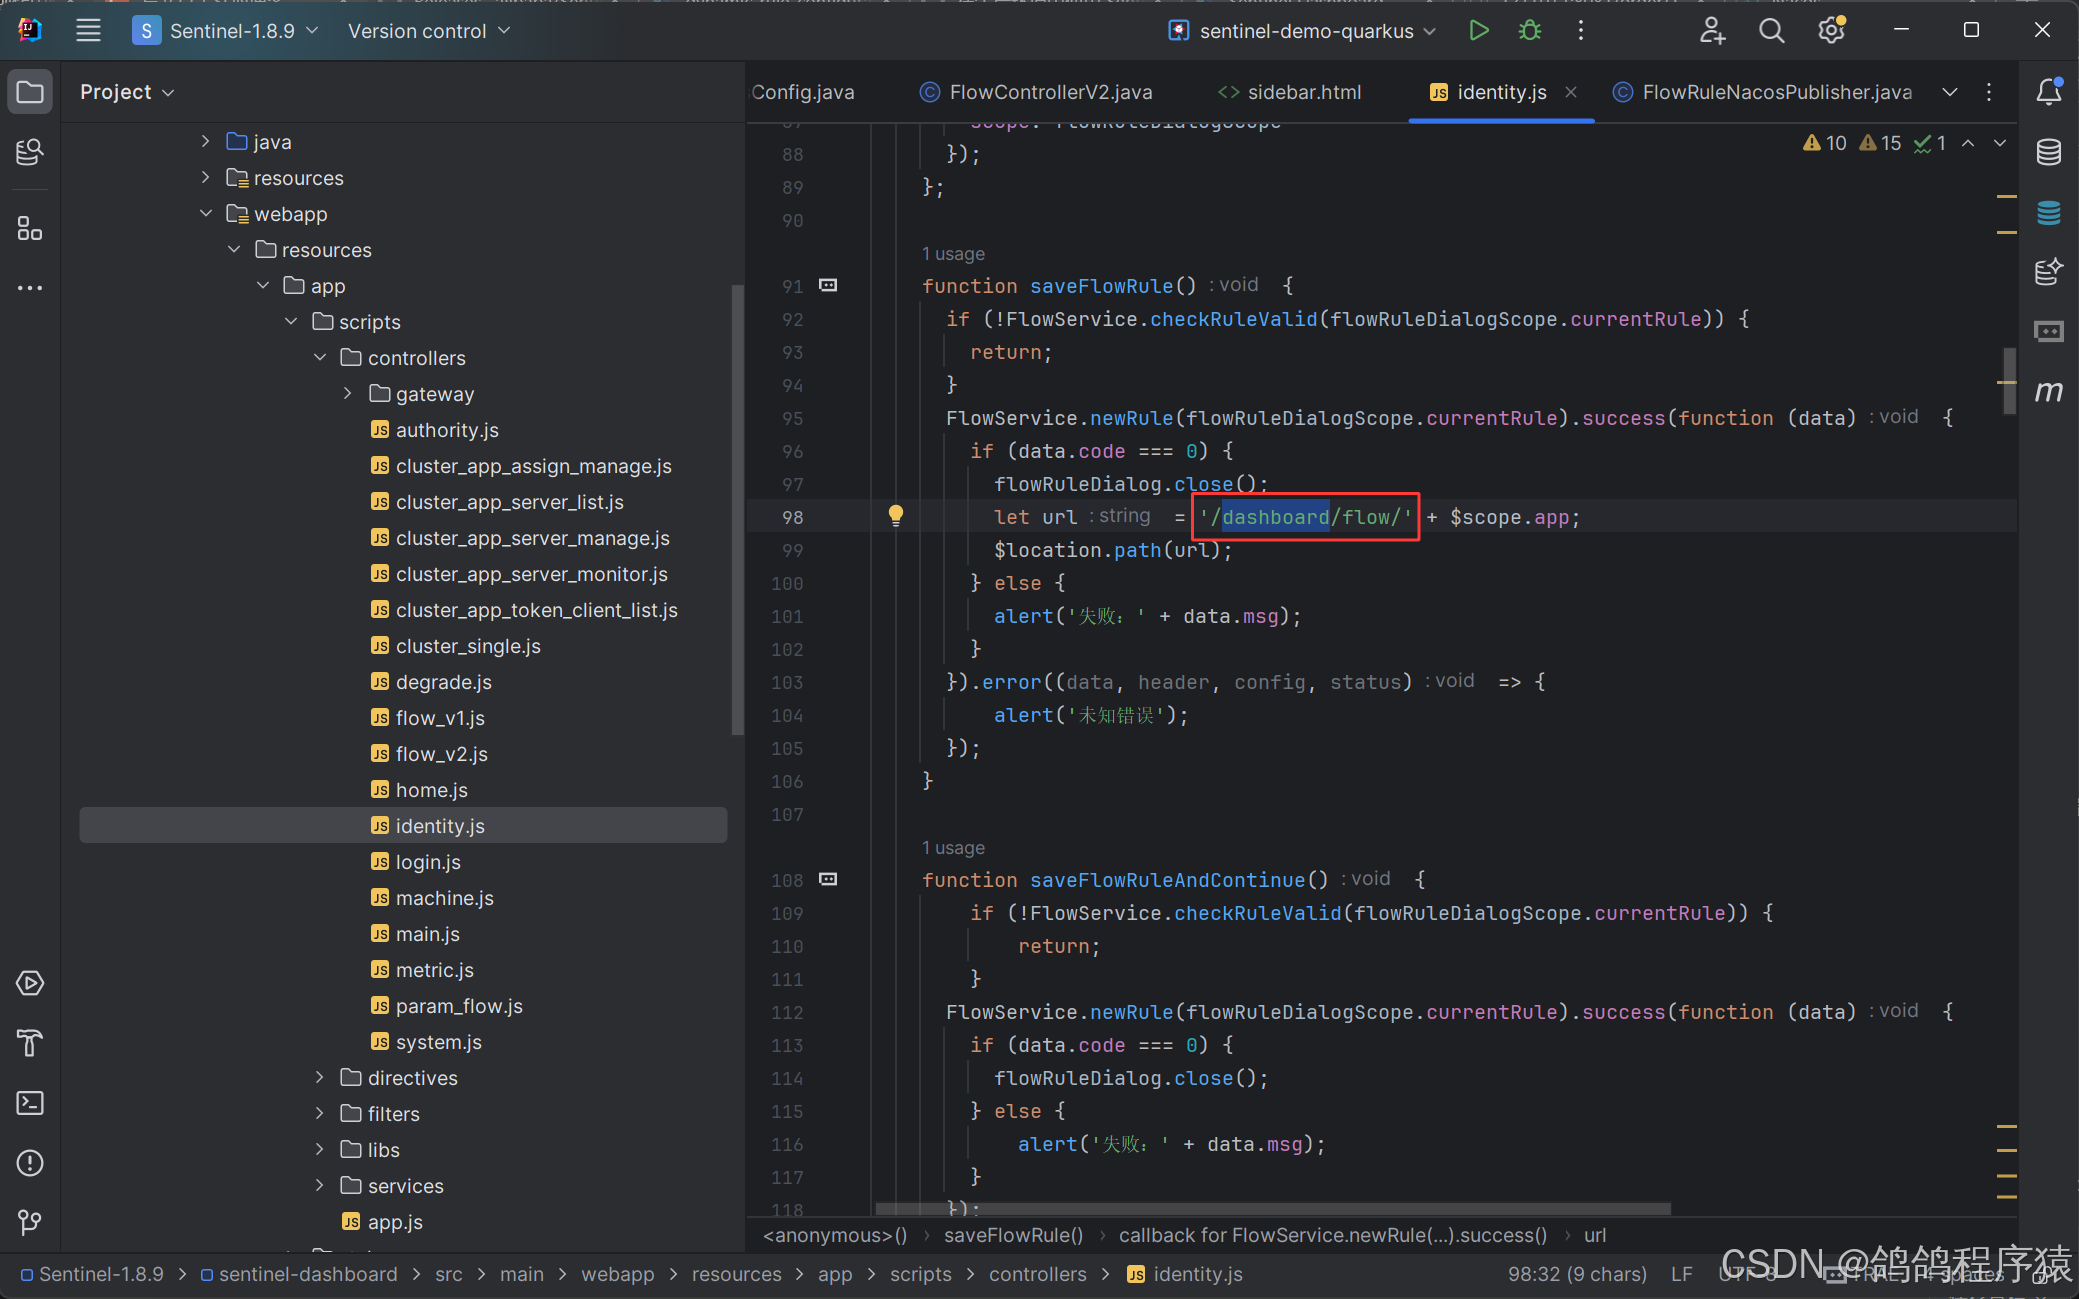Start debugging with the bug icon
Viewport: 2079px width, 1299px height.
(1529, 31)
